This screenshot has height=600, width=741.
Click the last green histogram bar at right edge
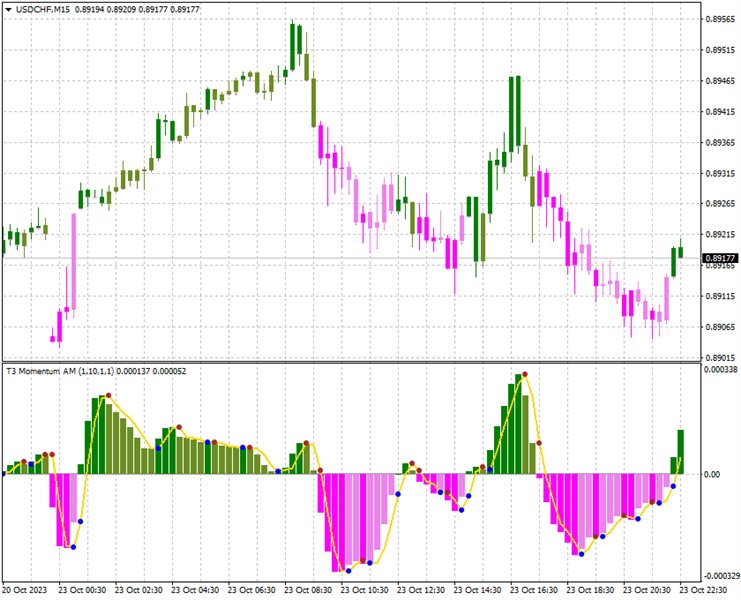(x=680, y=452)
